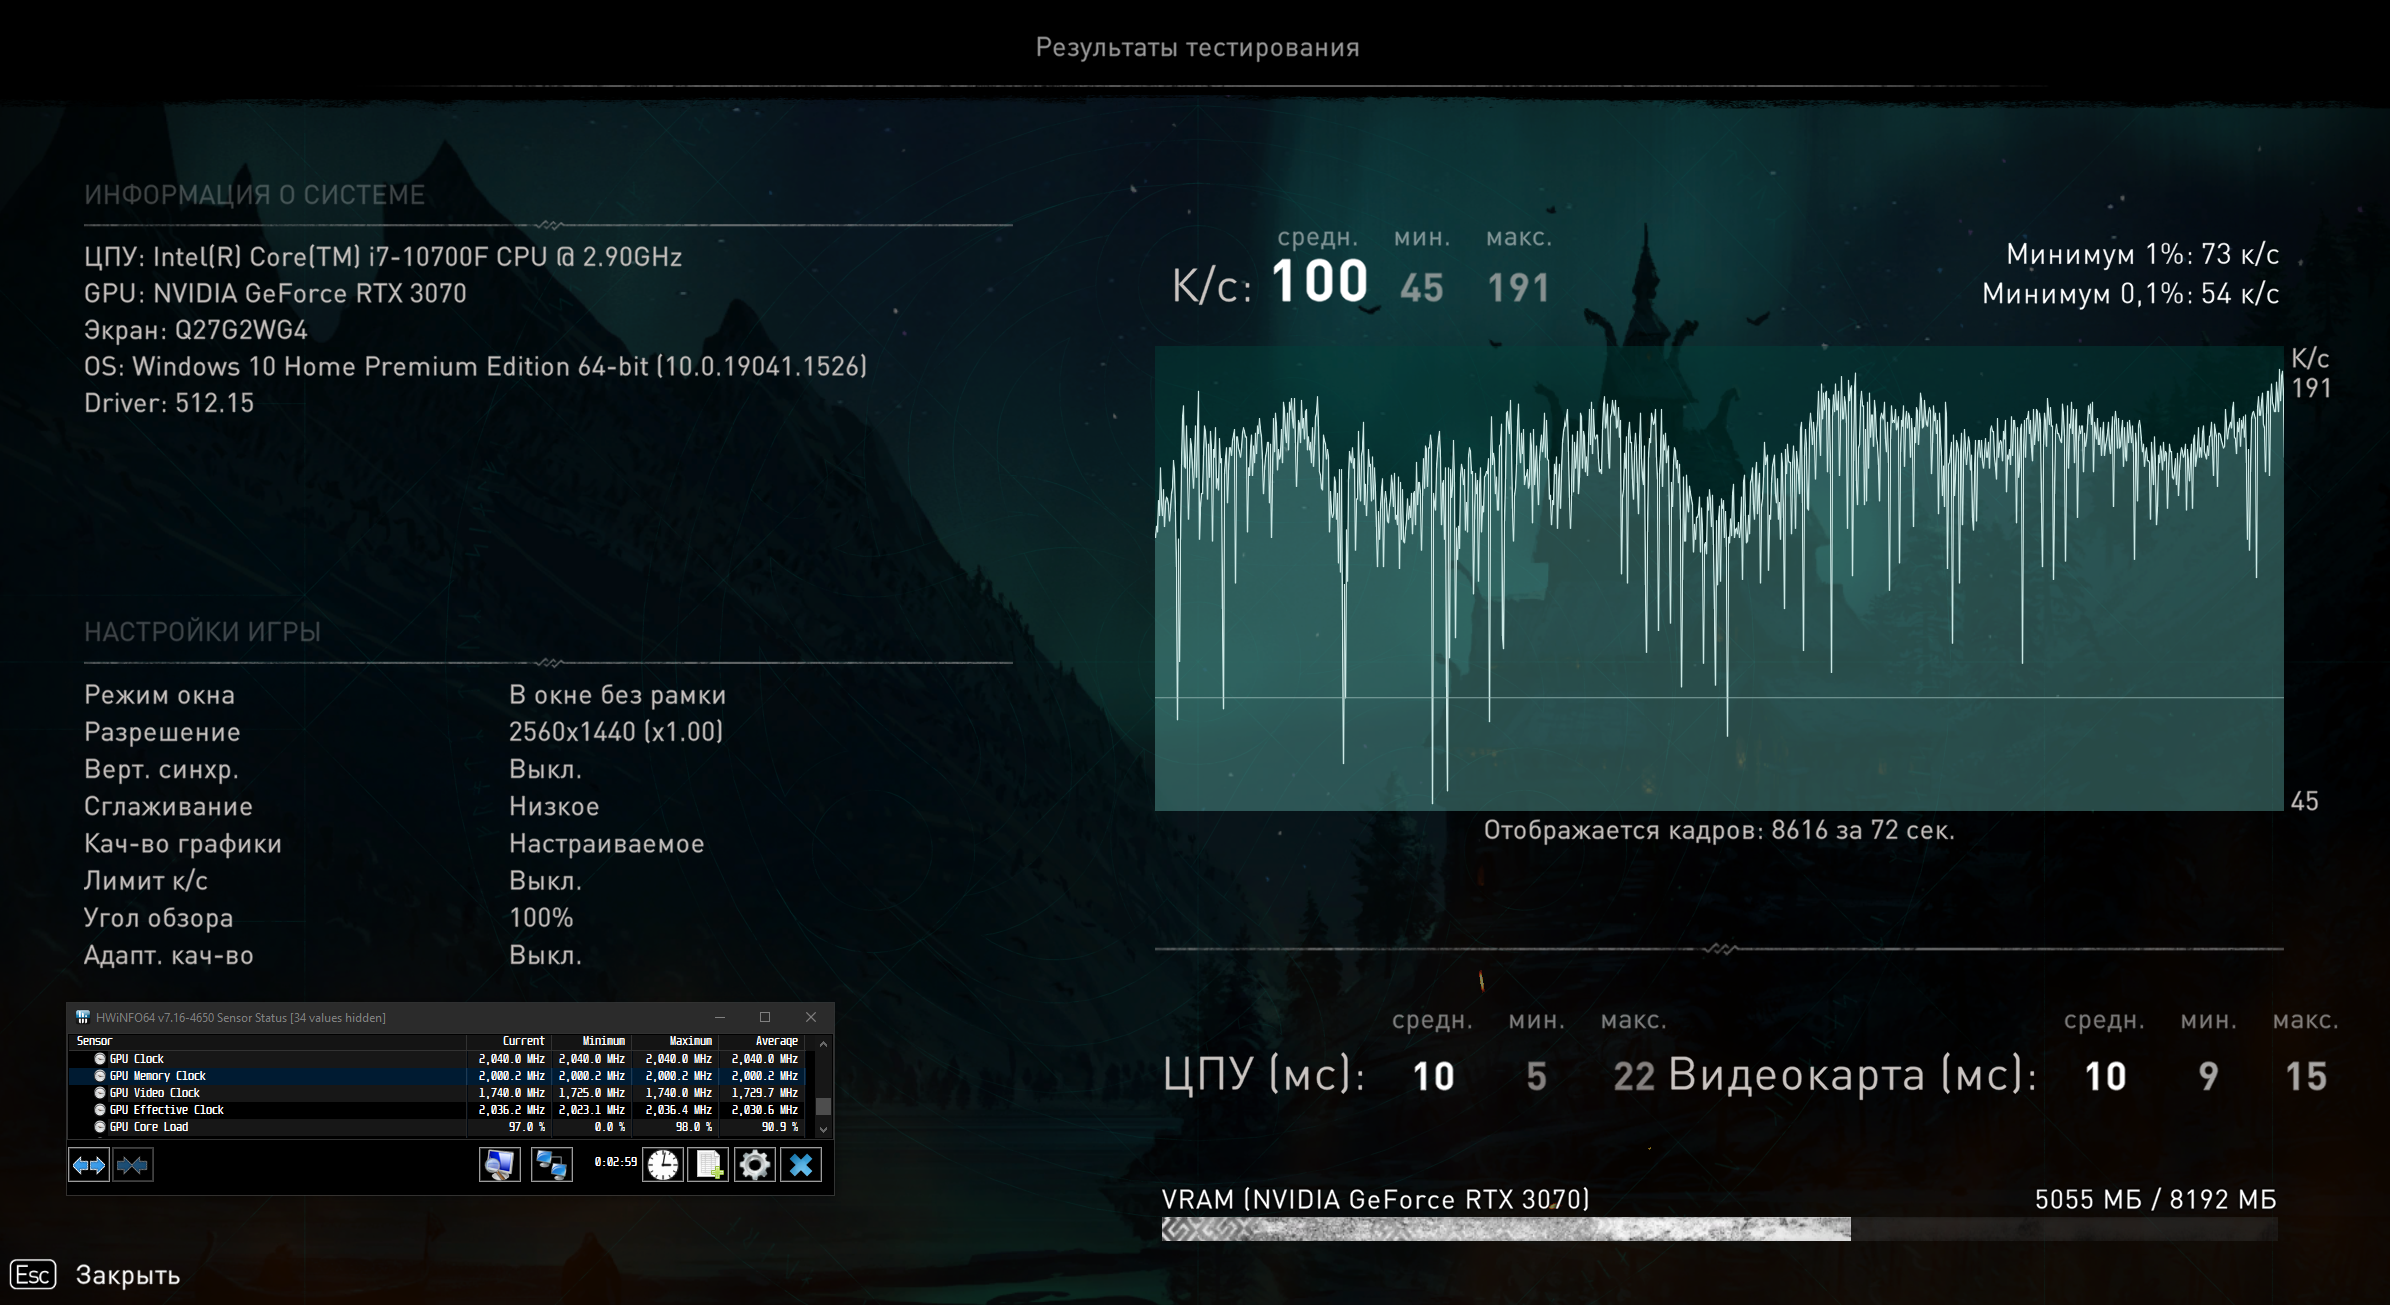Select the GPU Clock sensor row
This screenshot has width=2390, height=1305.
click(x=137, y=1059)
